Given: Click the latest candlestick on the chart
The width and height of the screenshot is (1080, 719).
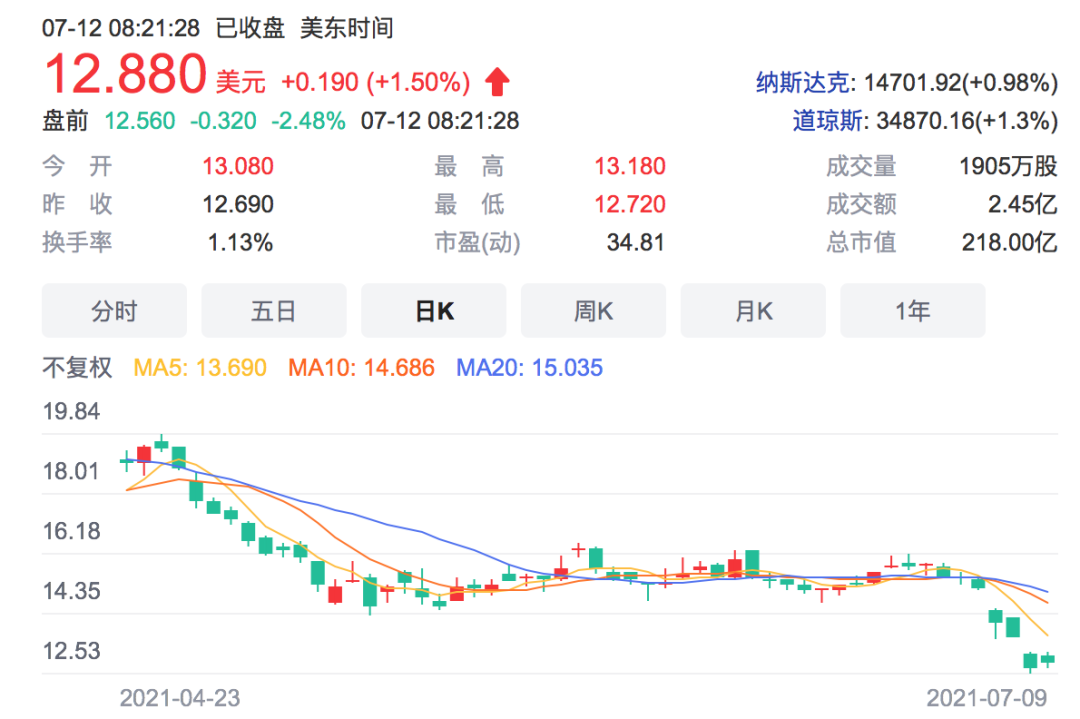Looking at the screenshot, I should 1048,658.
